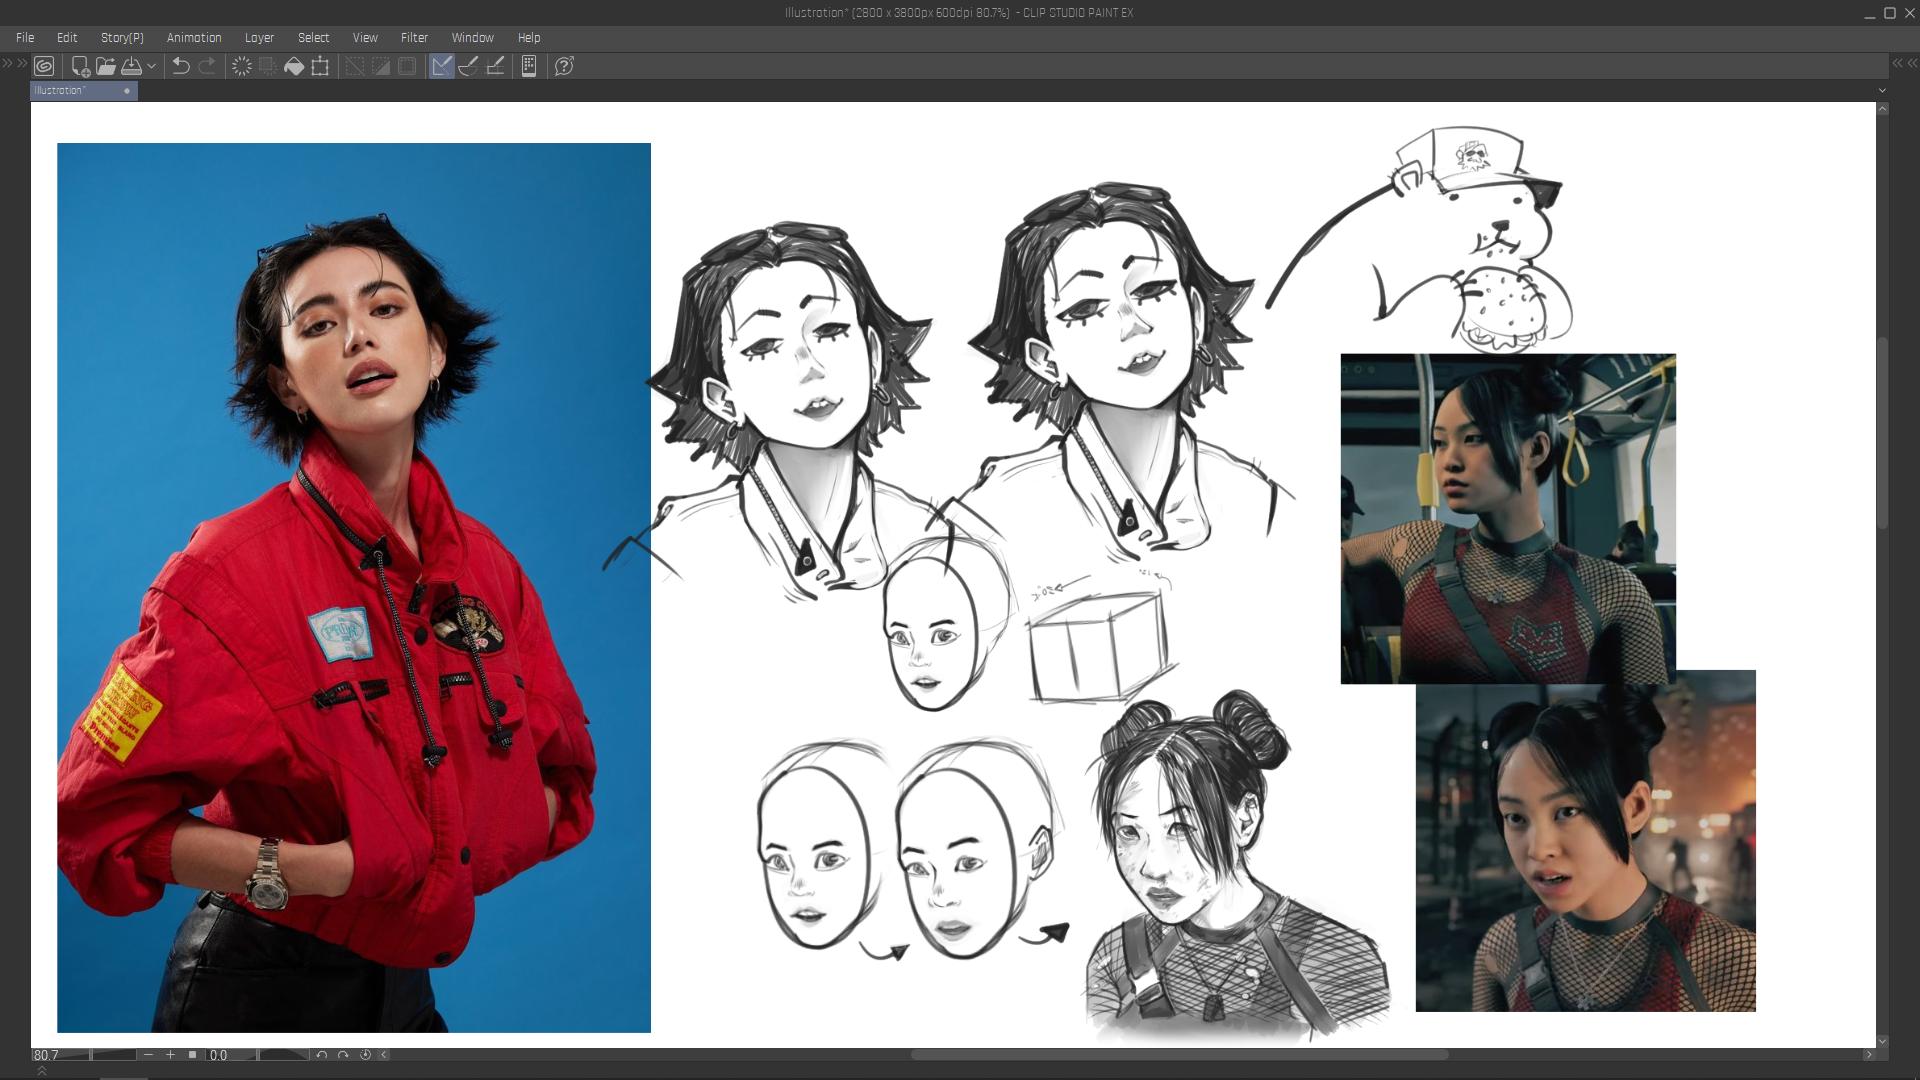
Task: Click the Fill bucket icon
Action: (294, 66)
